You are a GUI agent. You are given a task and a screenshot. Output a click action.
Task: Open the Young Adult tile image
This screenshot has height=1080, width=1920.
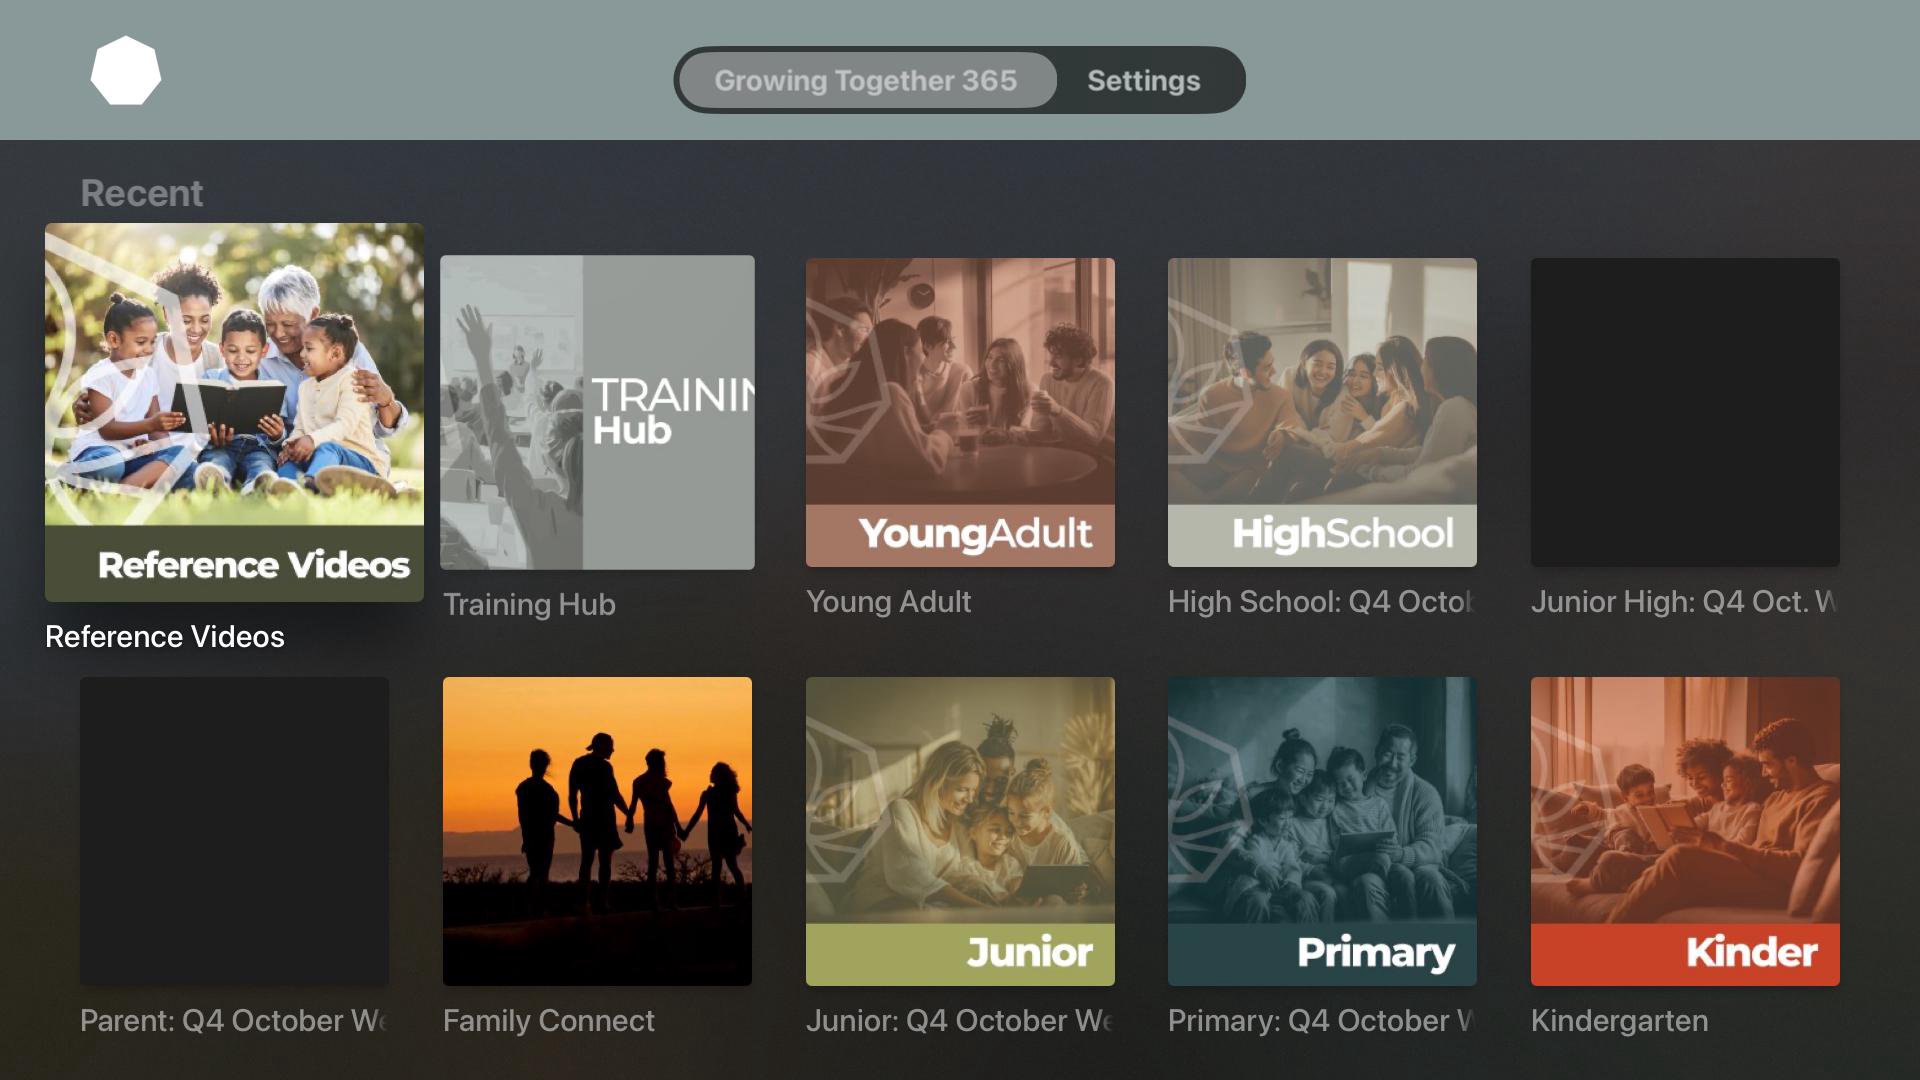[x=960, y=412]
